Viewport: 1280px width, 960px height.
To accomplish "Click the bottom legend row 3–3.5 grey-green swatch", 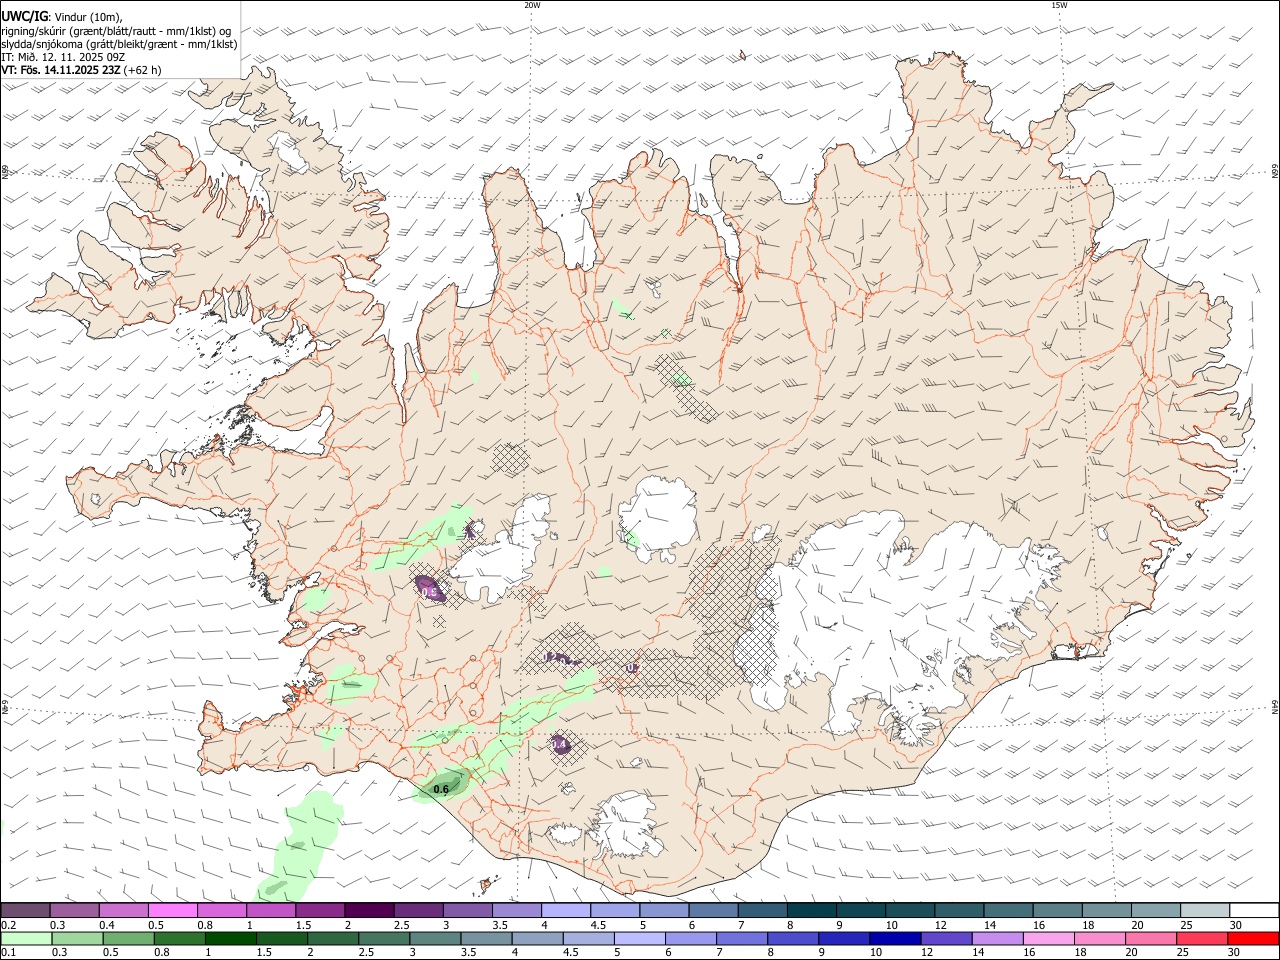I will point(434,939).
